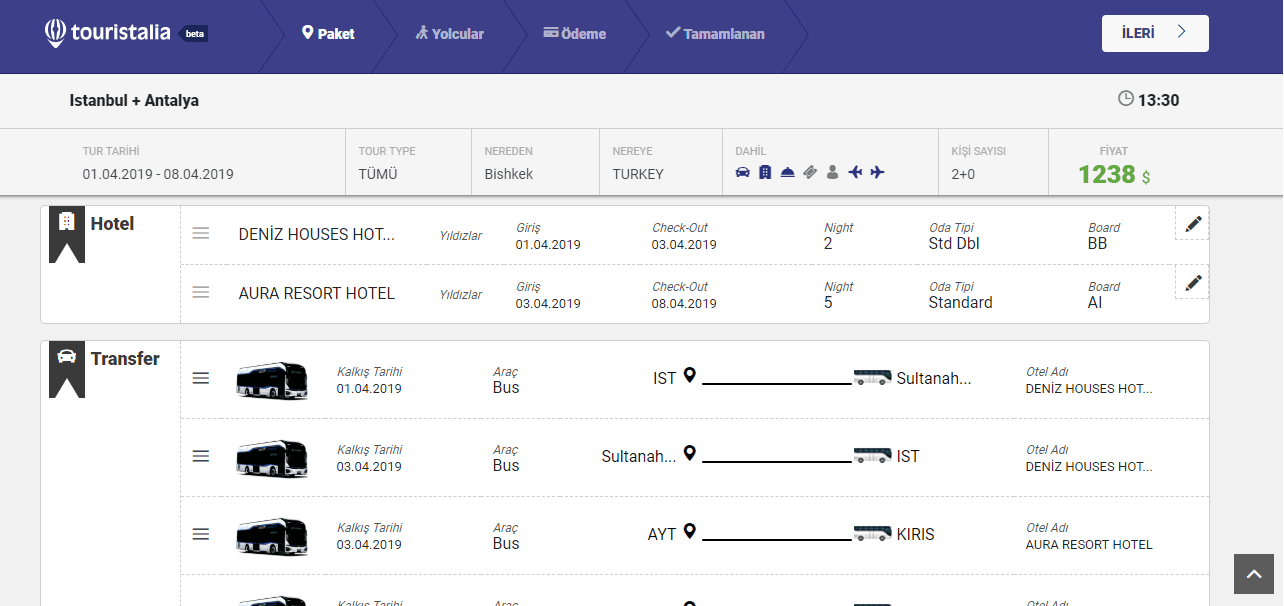1284x606 pixels.
Task: Edit the Deniz Houses Hotel entry
Action: [1192, 225]
